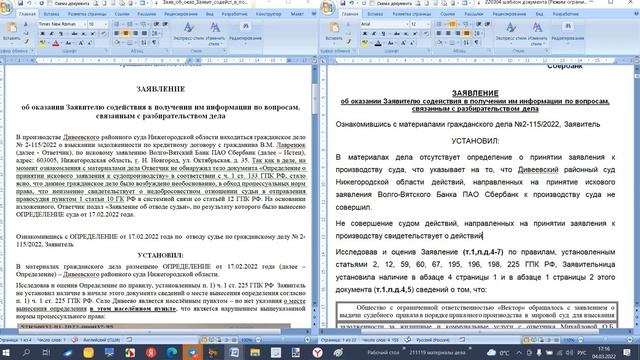Viewport: 640px width, 360px height.
Task: Apply text highlight color in the left window
Action: tap(42, 42)
